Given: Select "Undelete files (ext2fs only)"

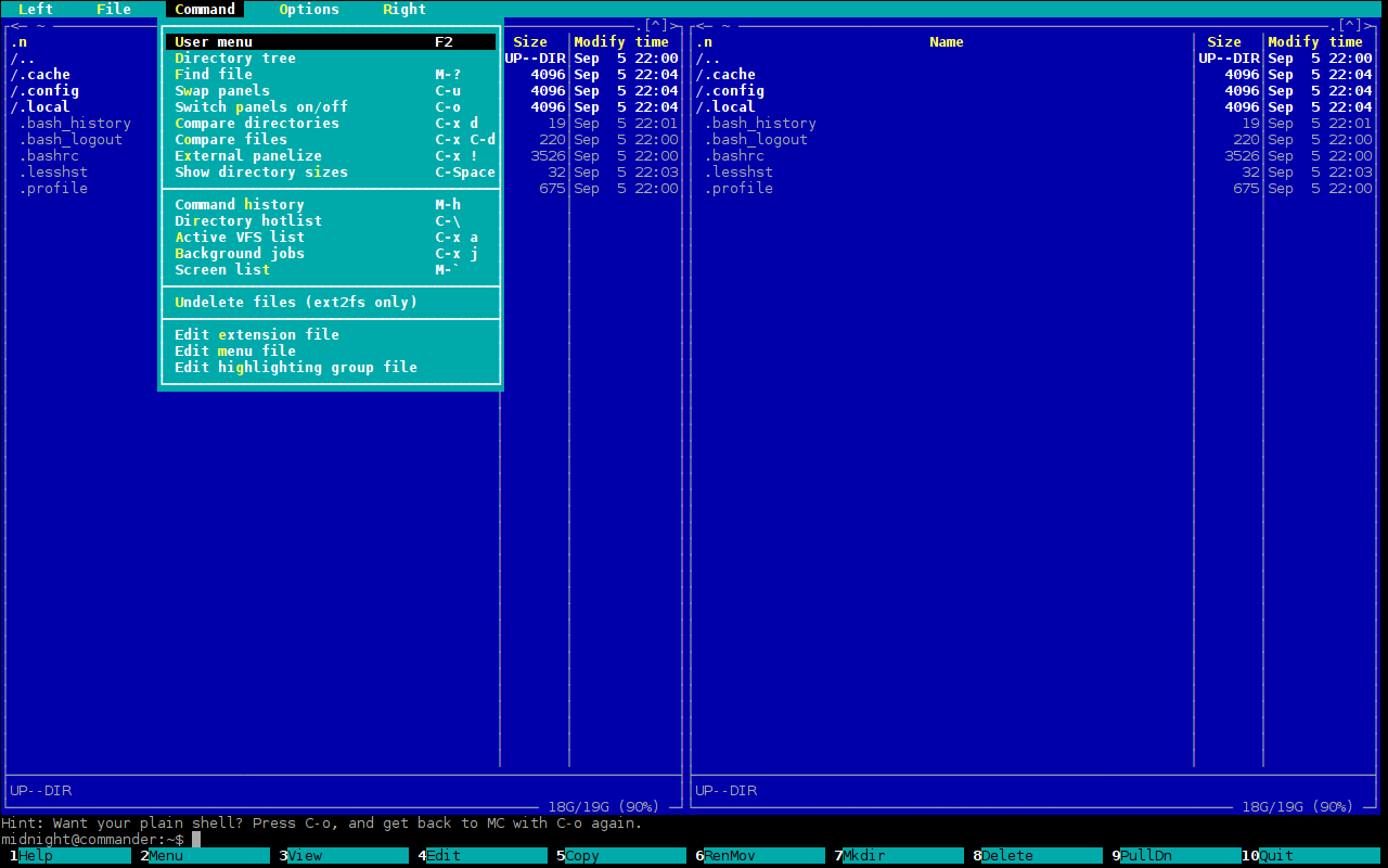Looking at the screenshot, I should pos(294,302).
